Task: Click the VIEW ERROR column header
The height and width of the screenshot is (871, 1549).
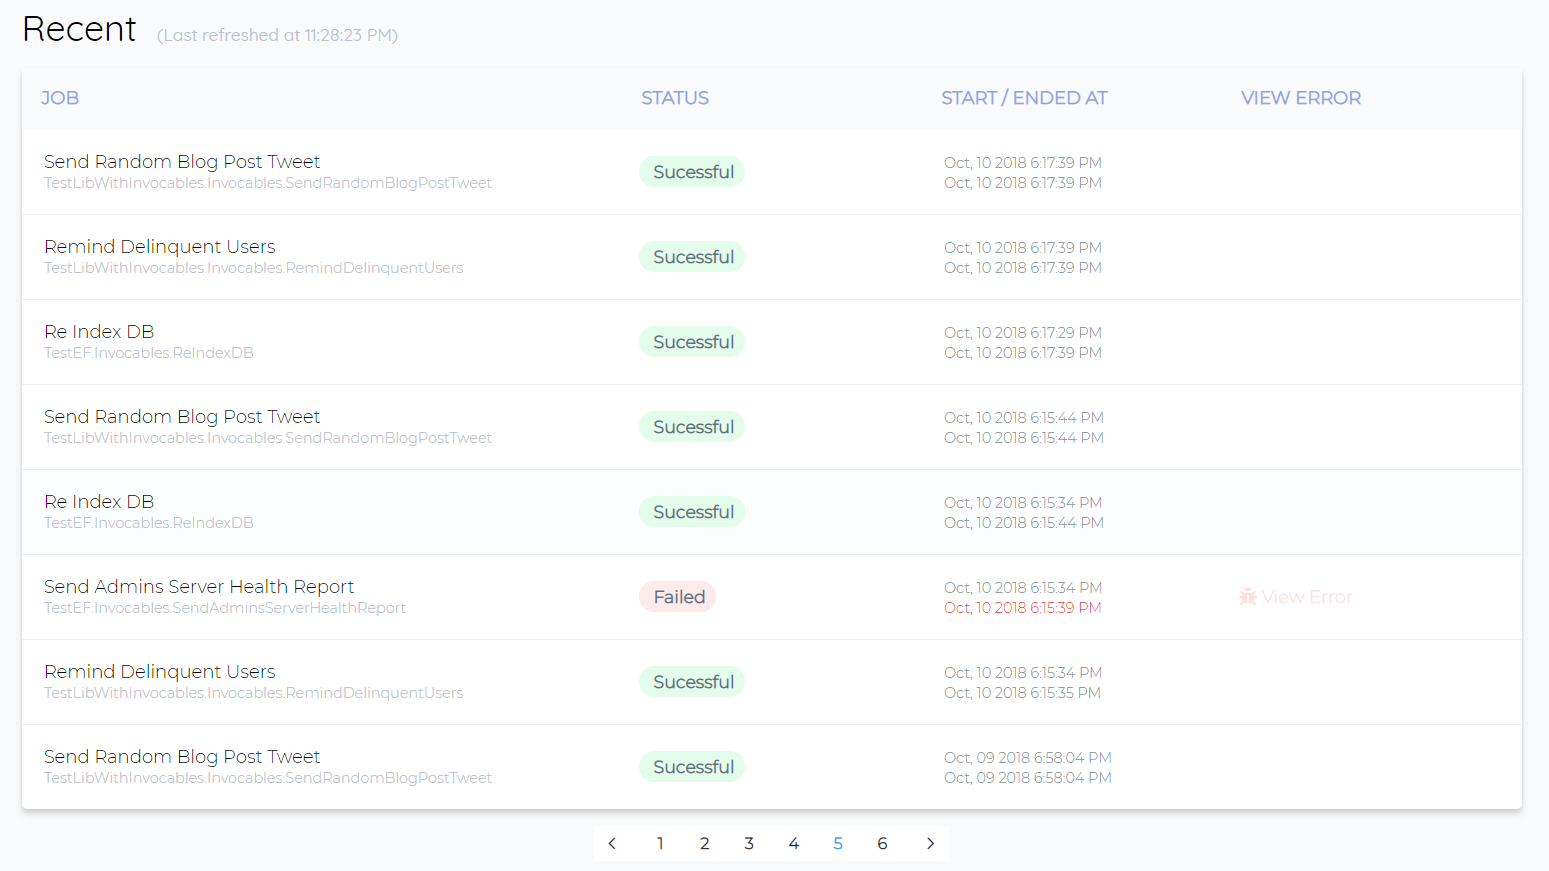Action: pos(1301,98)
